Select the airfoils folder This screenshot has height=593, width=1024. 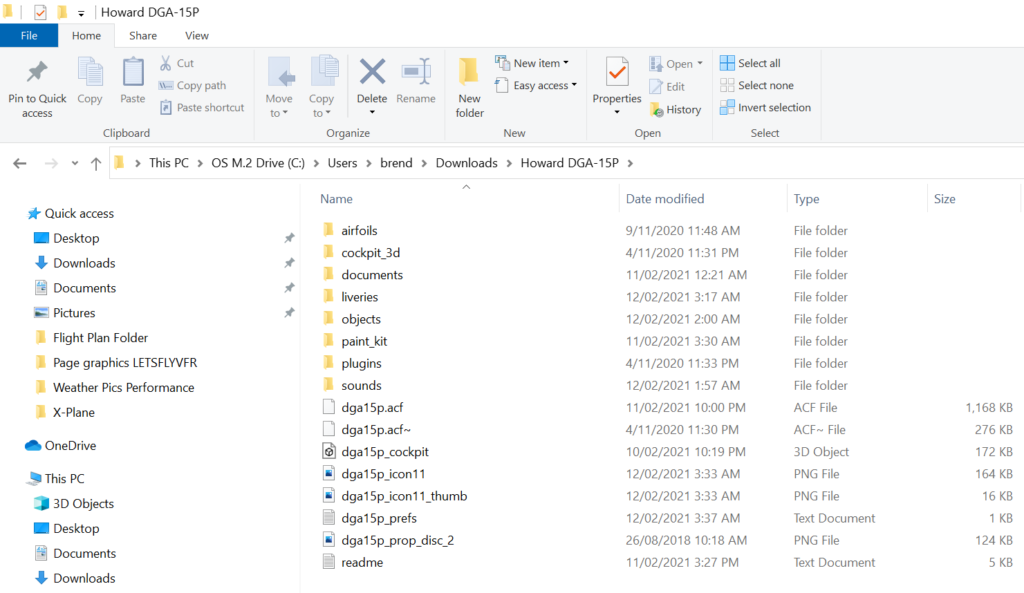359,231
